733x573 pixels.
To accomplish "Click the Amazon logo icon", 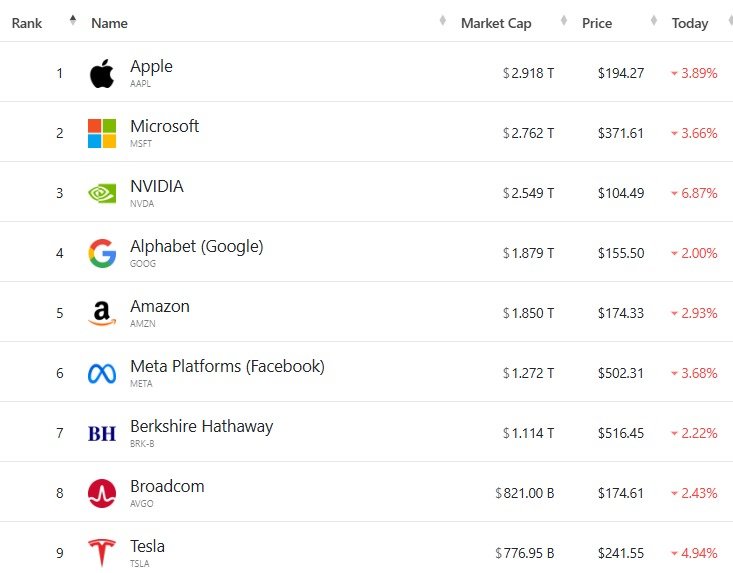I will [101, 313].
